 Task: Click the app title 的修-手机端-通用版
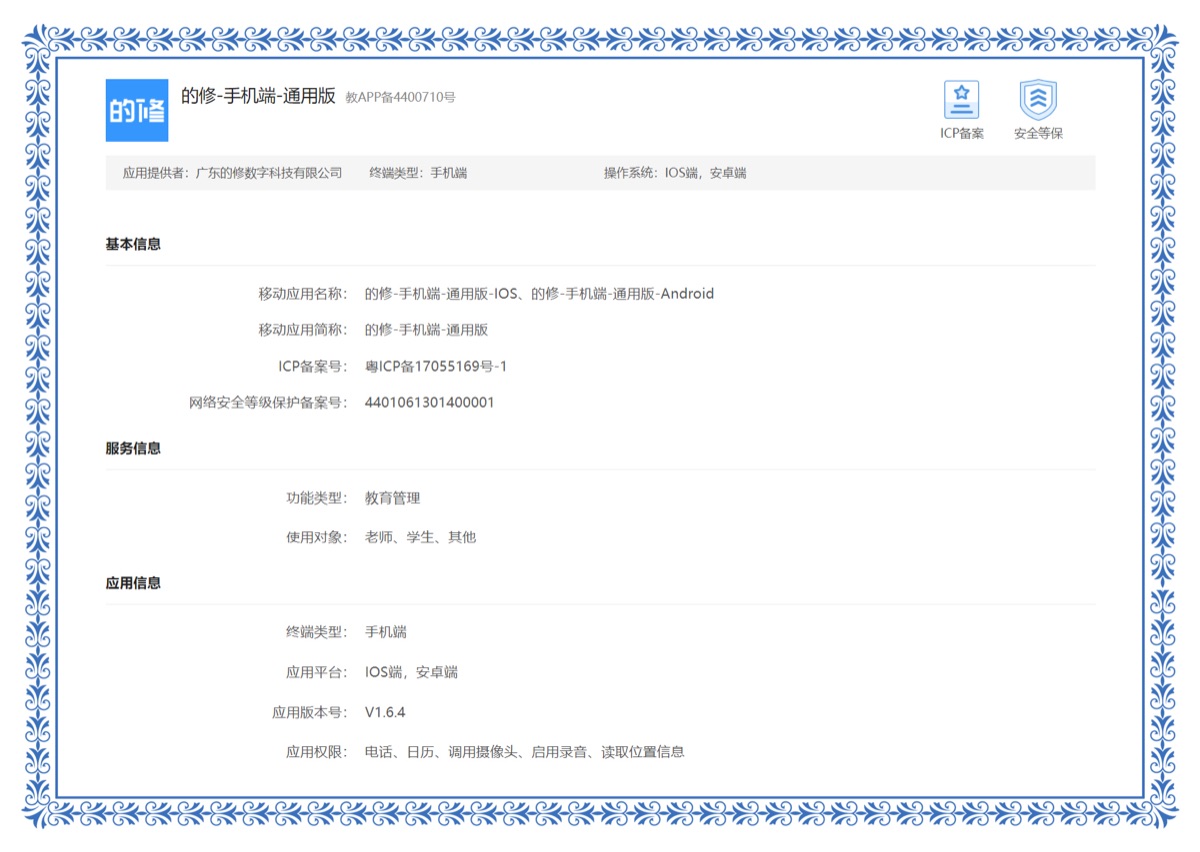pyautogui.click(x=258, y=96)
